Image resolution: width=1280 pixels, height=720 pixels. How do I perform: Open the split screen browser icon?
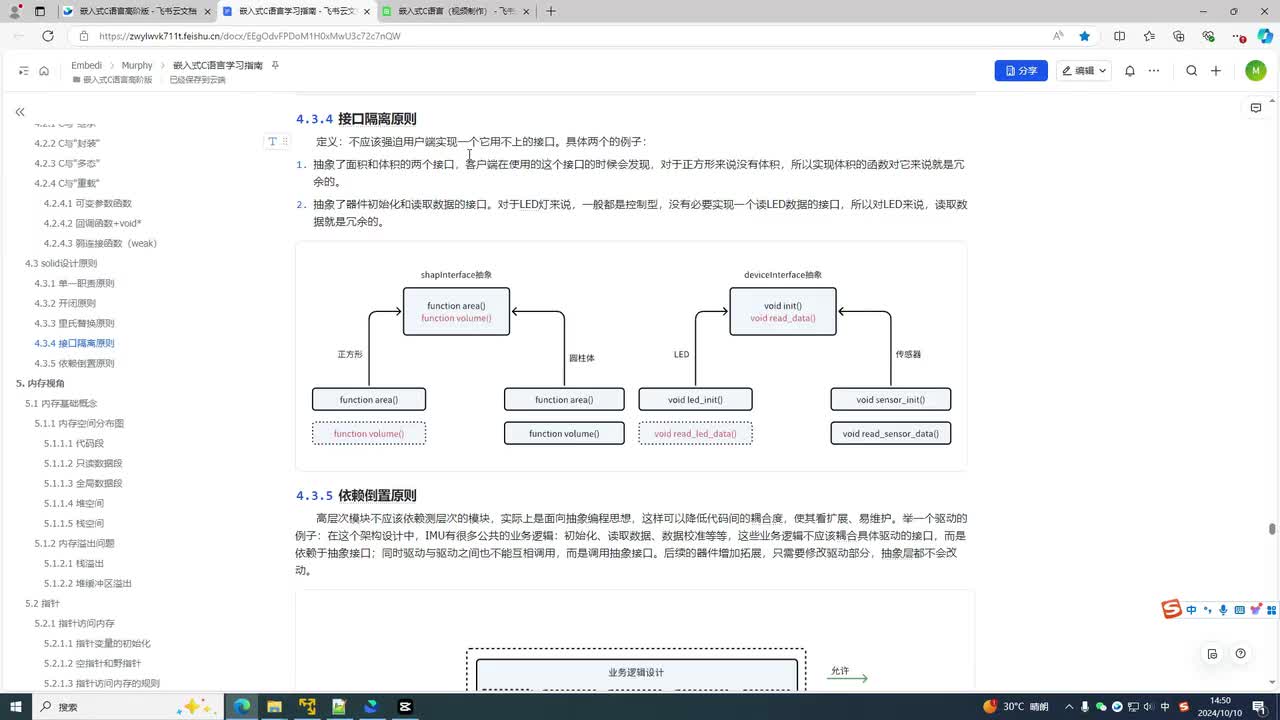coord(1119,36)
